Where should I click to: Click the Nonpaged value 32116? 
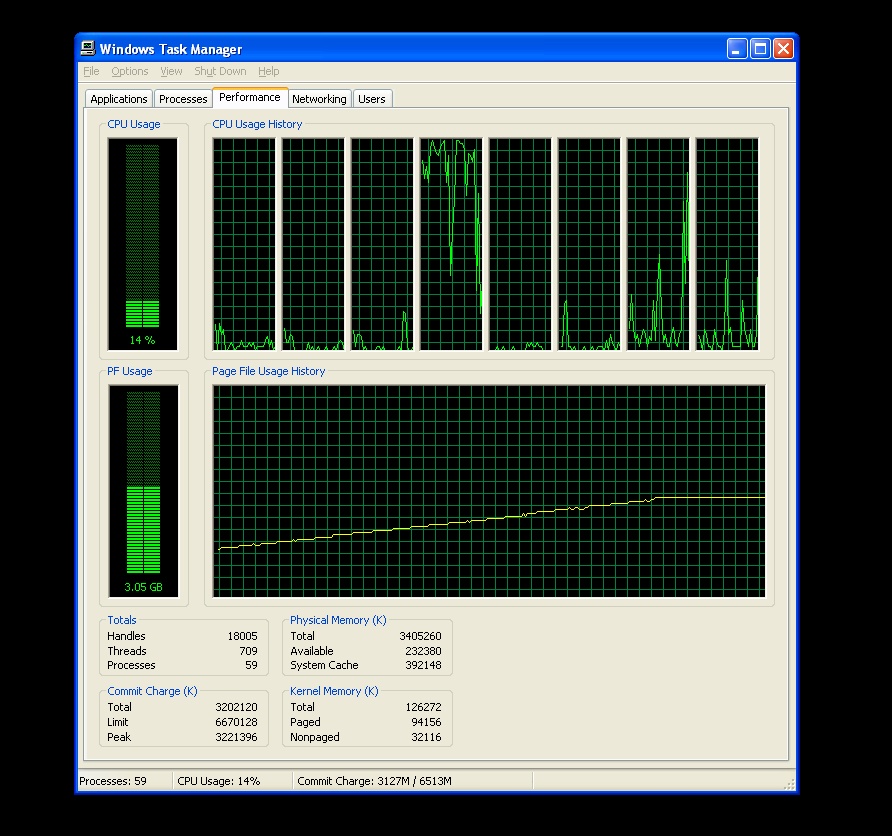[x=426, y=736]
